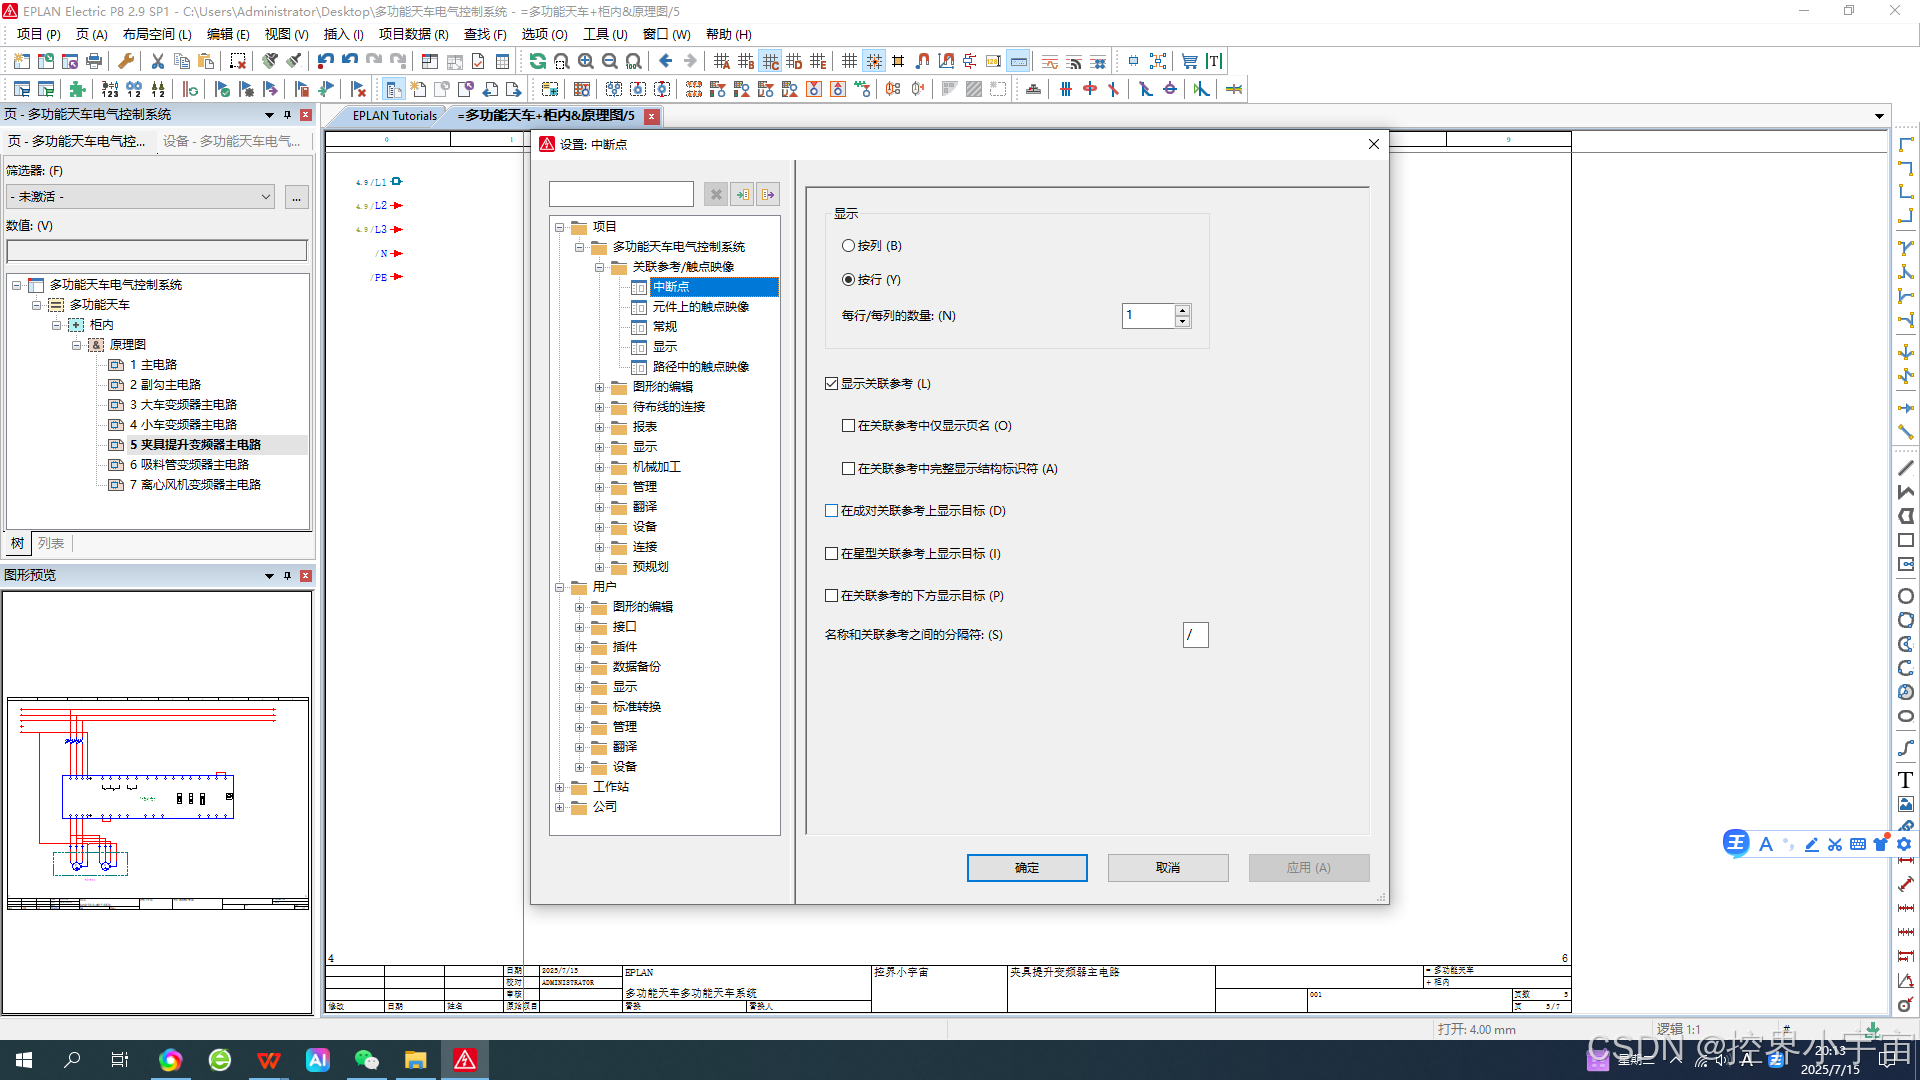Switch to the 列表 tab in navigator
This screenshot has height=1080, width=1920.
51,544
